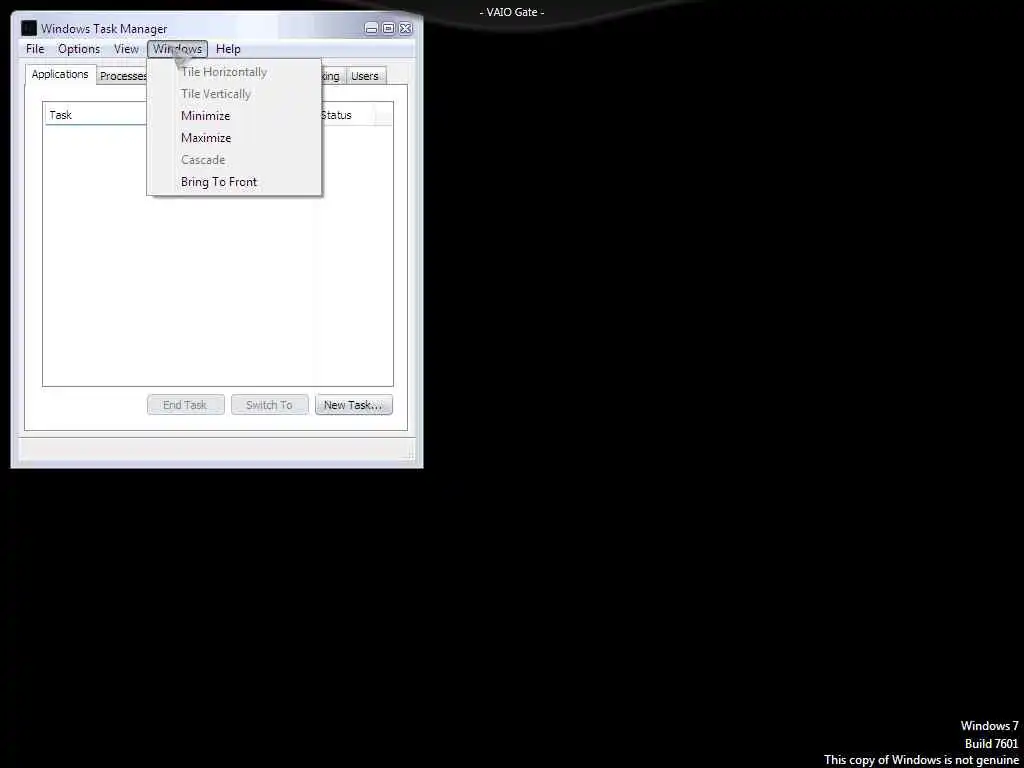This screenshot has height=768, width=1024.
Task: Close the open Windows menu
Action: click(x=178, y=49)
